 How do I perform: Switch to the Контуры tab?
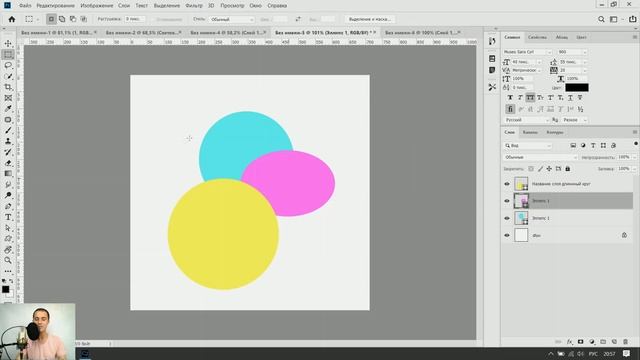click(x=555, y=132)
